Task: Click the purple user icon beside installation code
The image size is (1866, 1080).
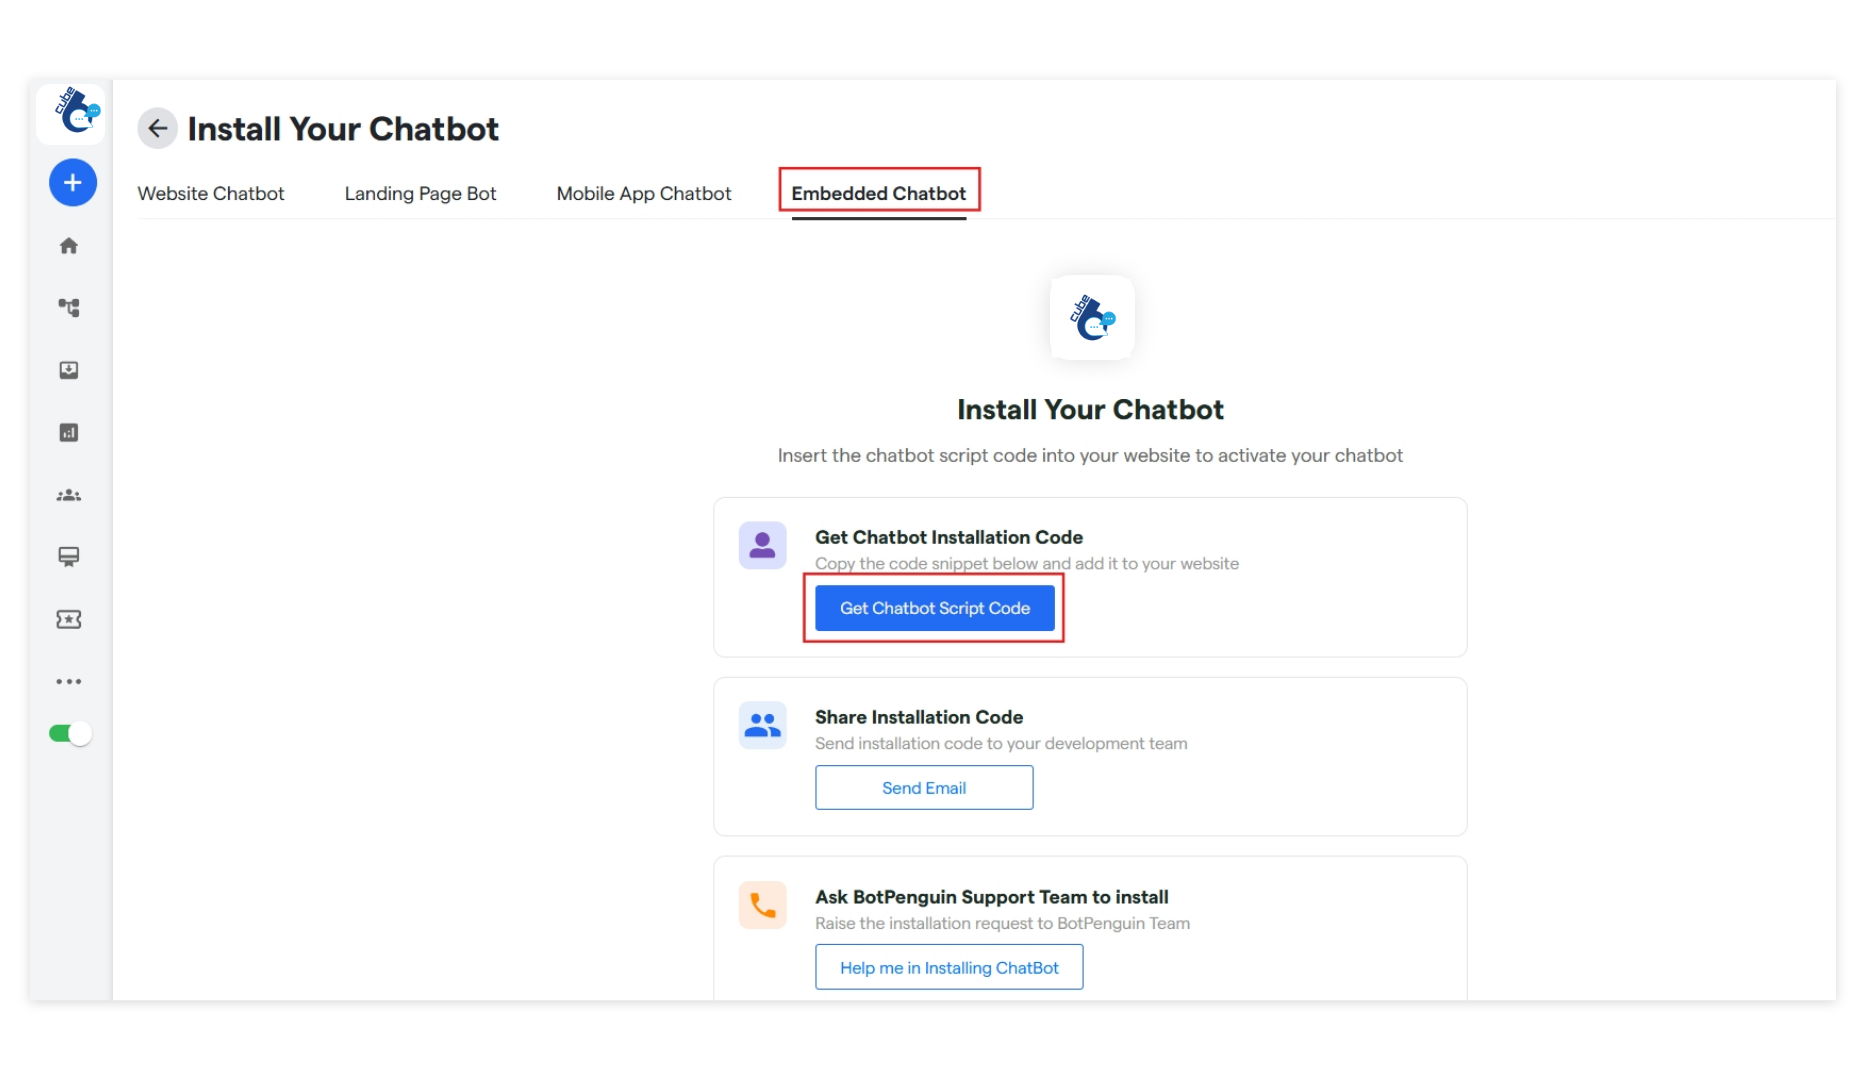Action: (x=762, y=544)
